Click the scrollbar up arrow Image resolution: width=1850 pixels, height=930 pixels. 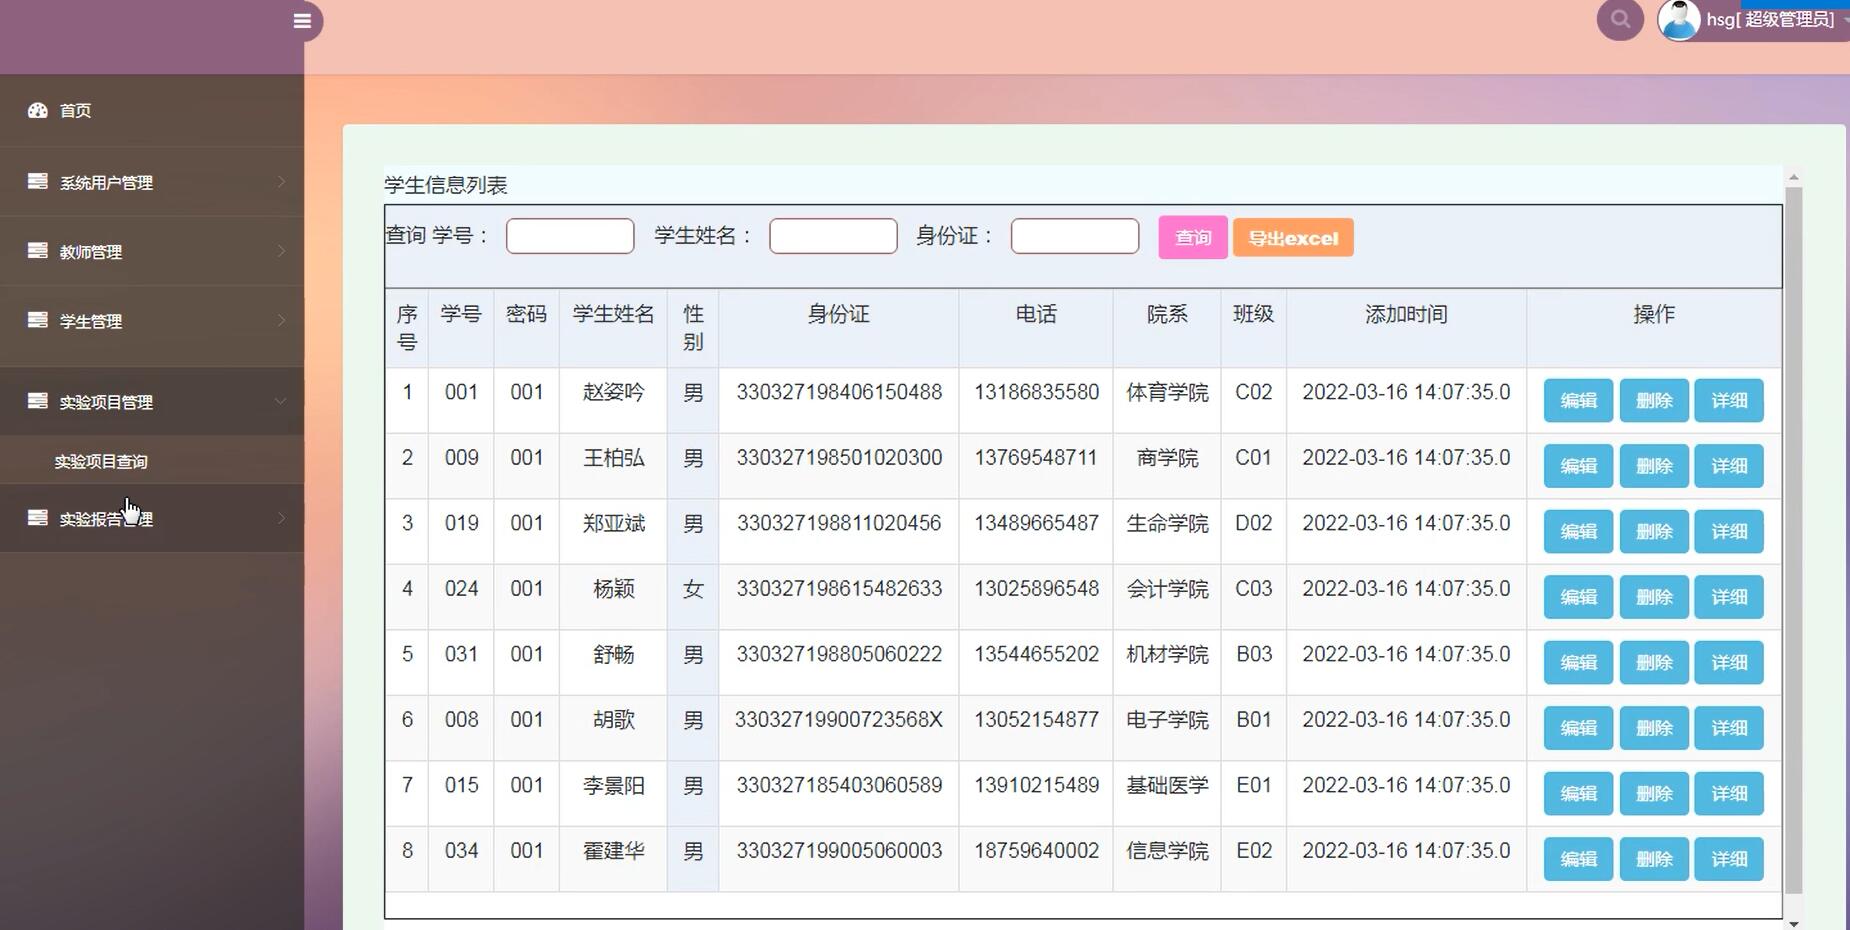click(x=1794, y=177)
